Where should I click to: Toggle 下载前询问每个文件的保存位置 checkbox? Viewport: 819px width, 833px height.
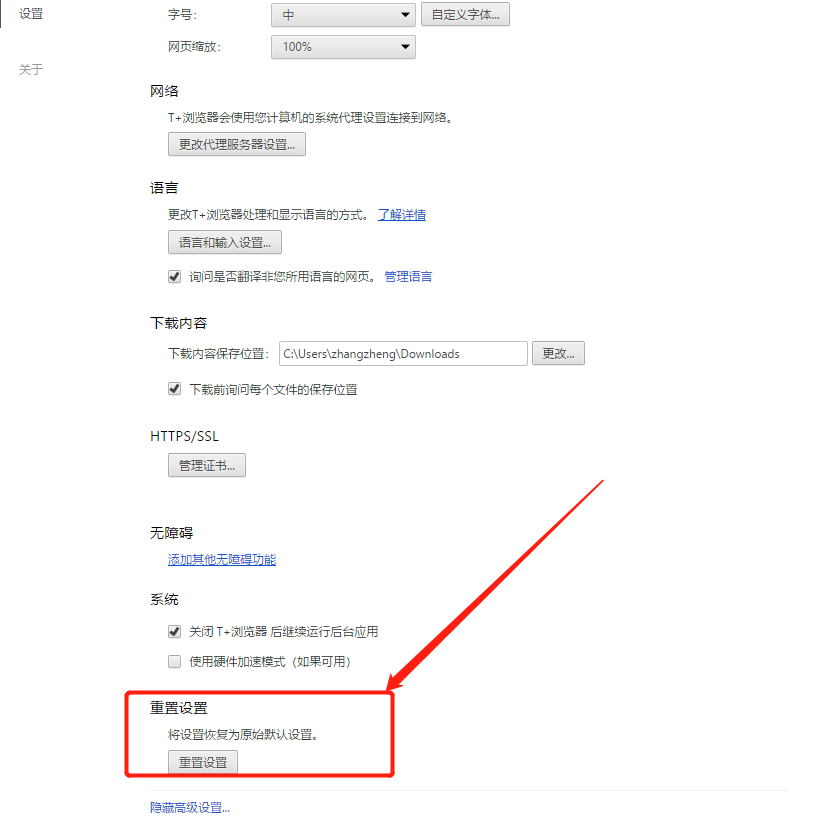click(174, 389)
